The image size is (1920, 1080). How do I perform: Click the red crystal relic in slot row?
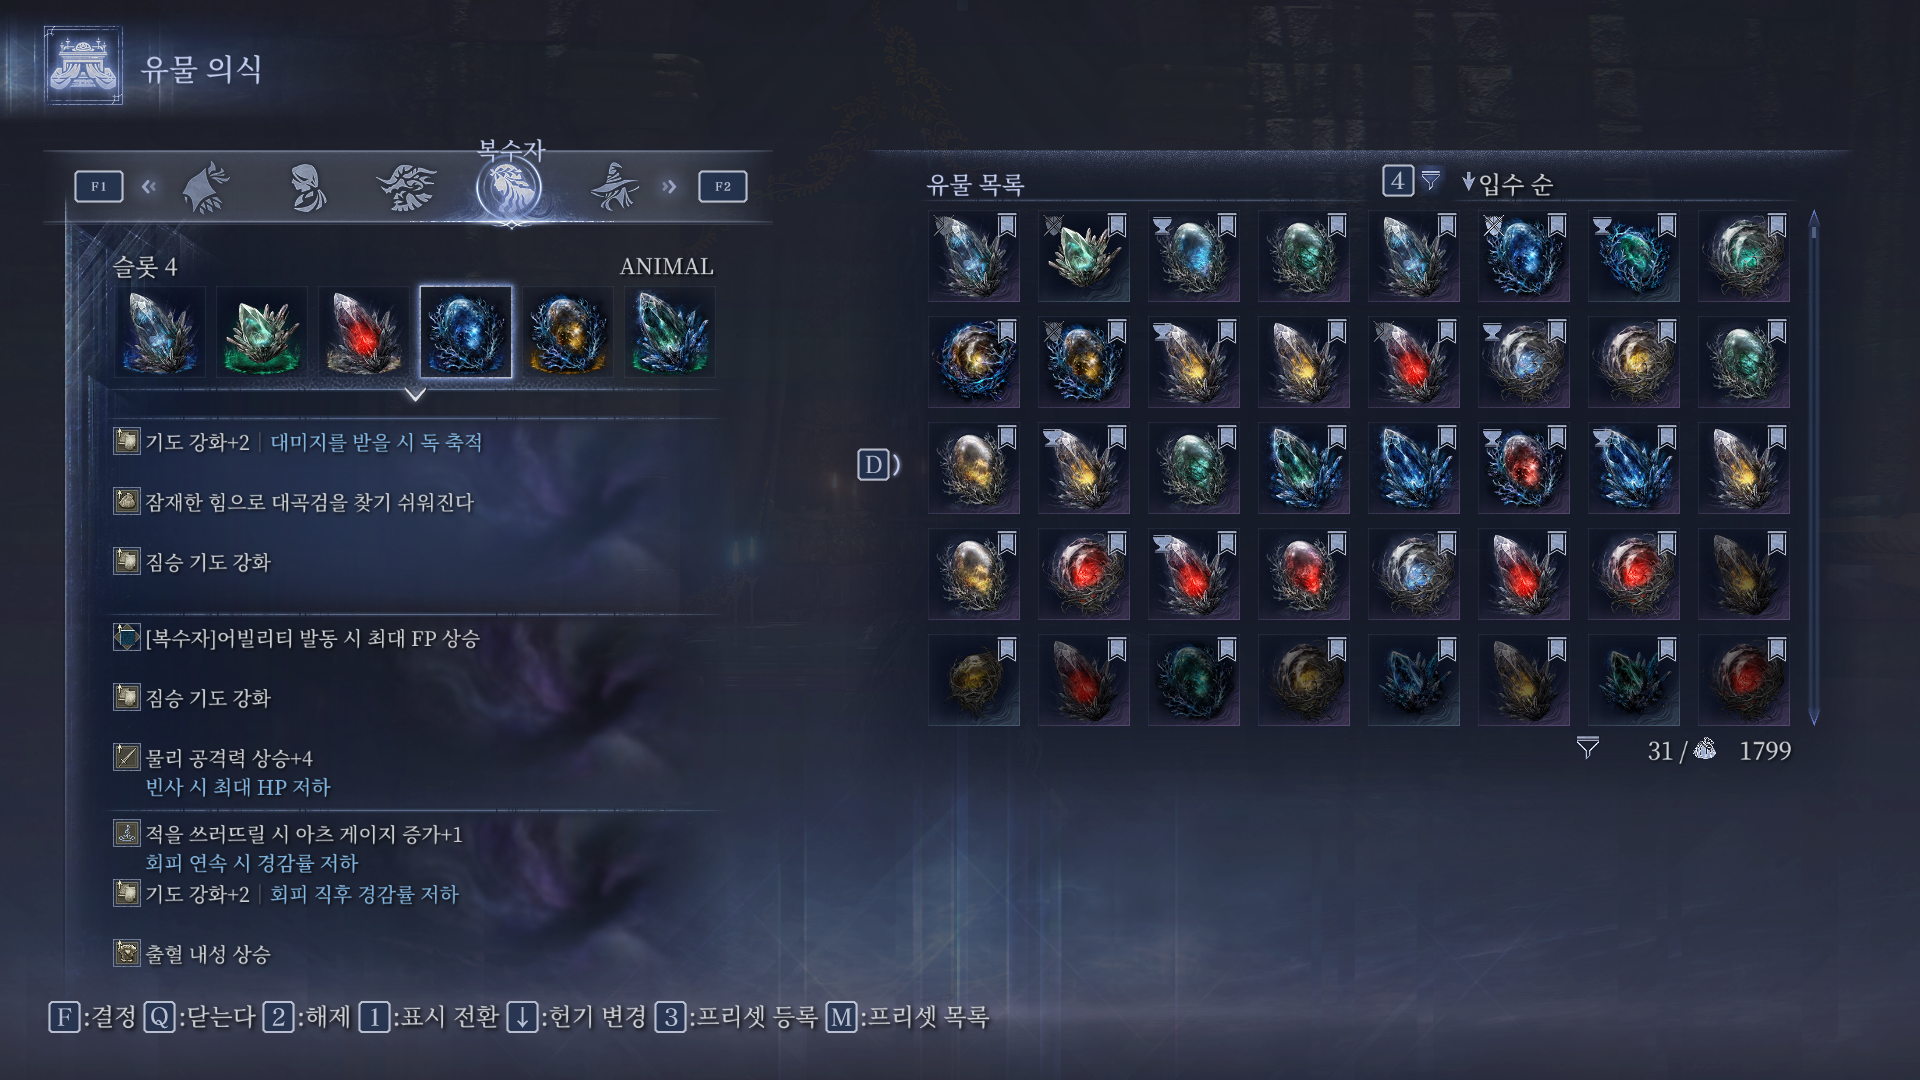tap(363, 332)
